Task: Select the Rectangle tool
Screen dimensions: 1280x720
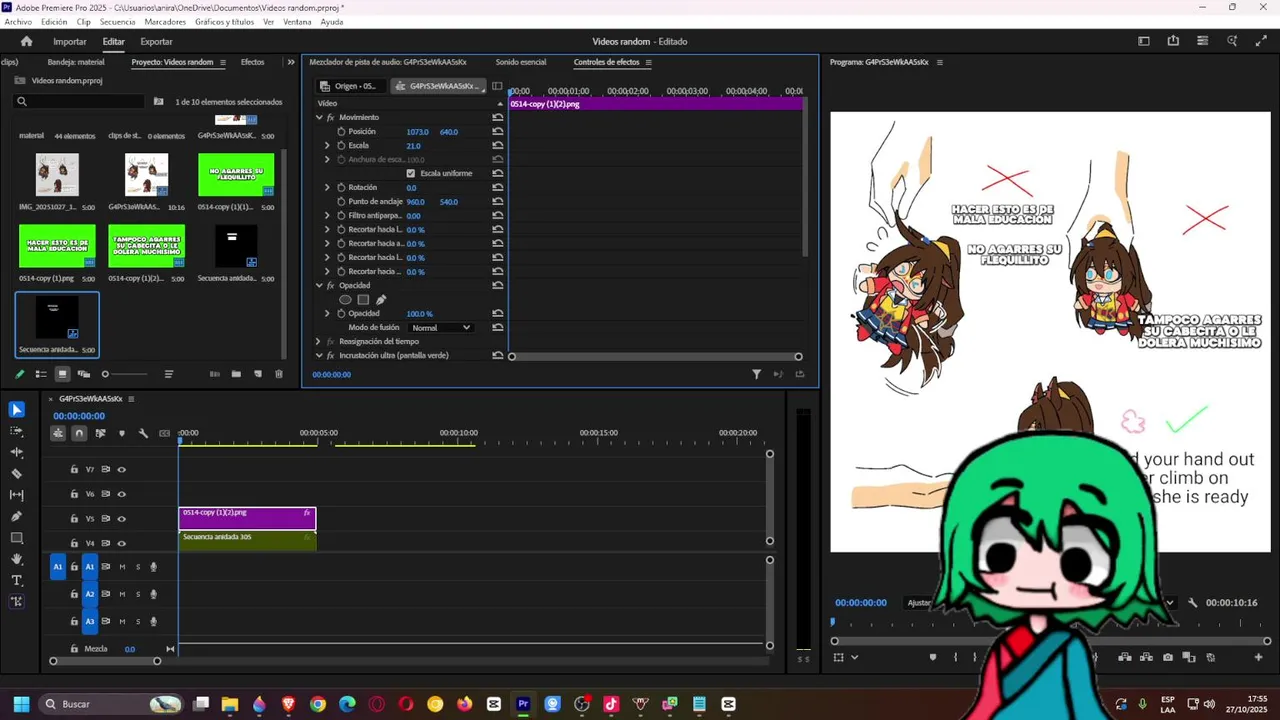Action: coord(16,538)
